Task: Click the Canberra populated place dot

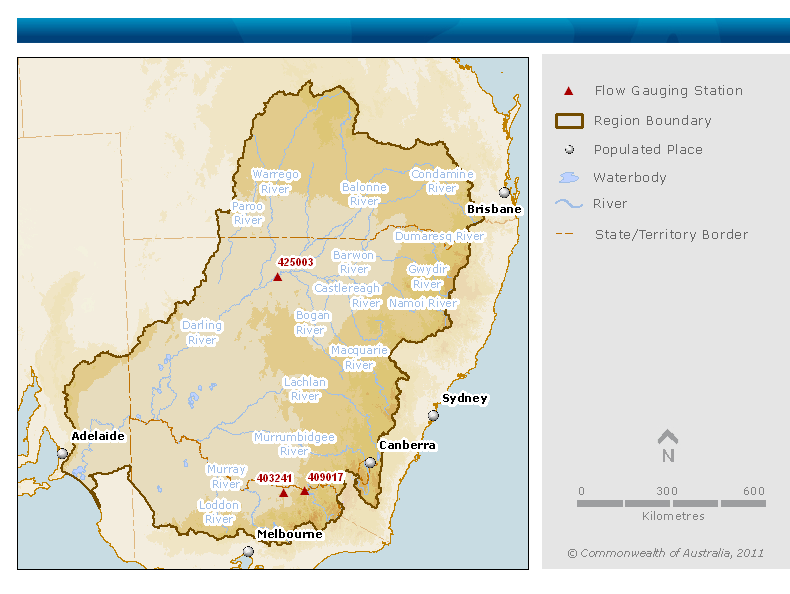Action: [370, 462]
